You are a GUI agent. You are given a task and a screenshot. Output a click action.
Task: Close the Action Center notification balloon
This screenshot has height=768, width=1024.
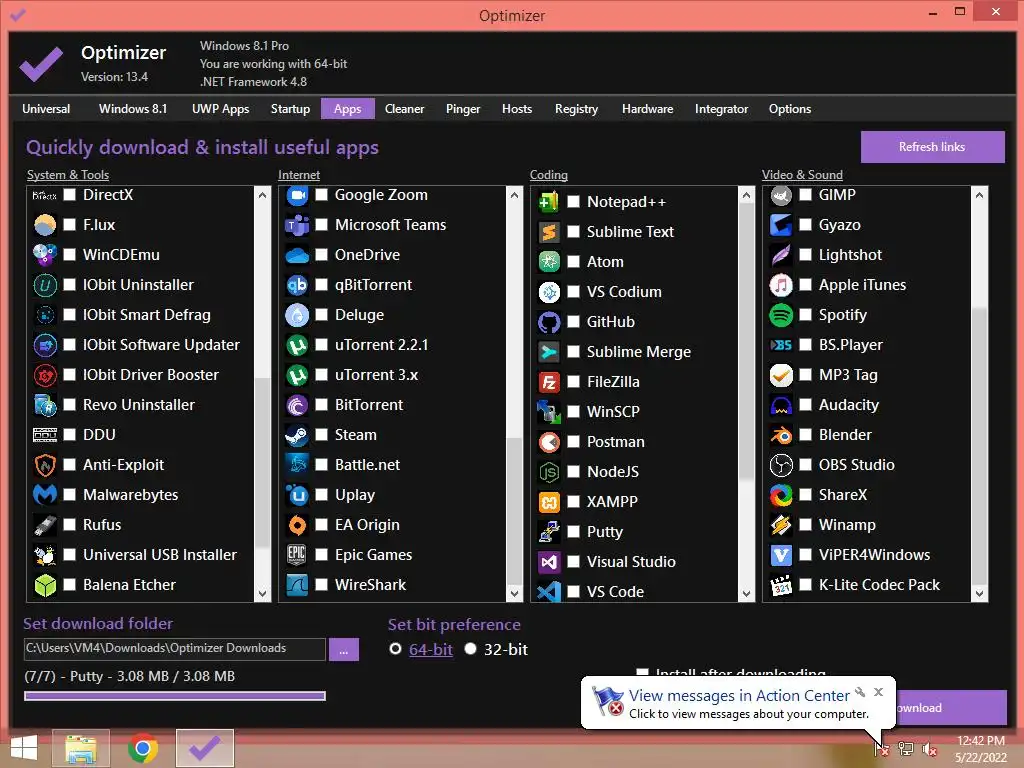[879, 692]
